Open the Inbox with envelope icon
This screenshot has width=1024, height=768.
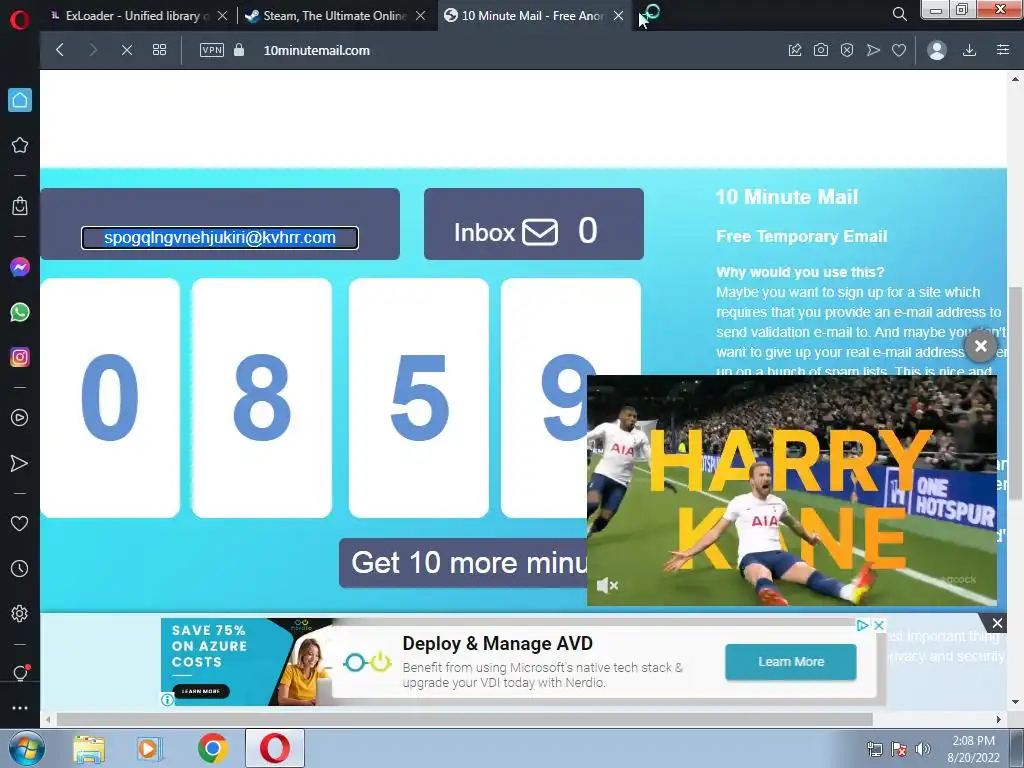pyautogui.click(x=534, y=224)
